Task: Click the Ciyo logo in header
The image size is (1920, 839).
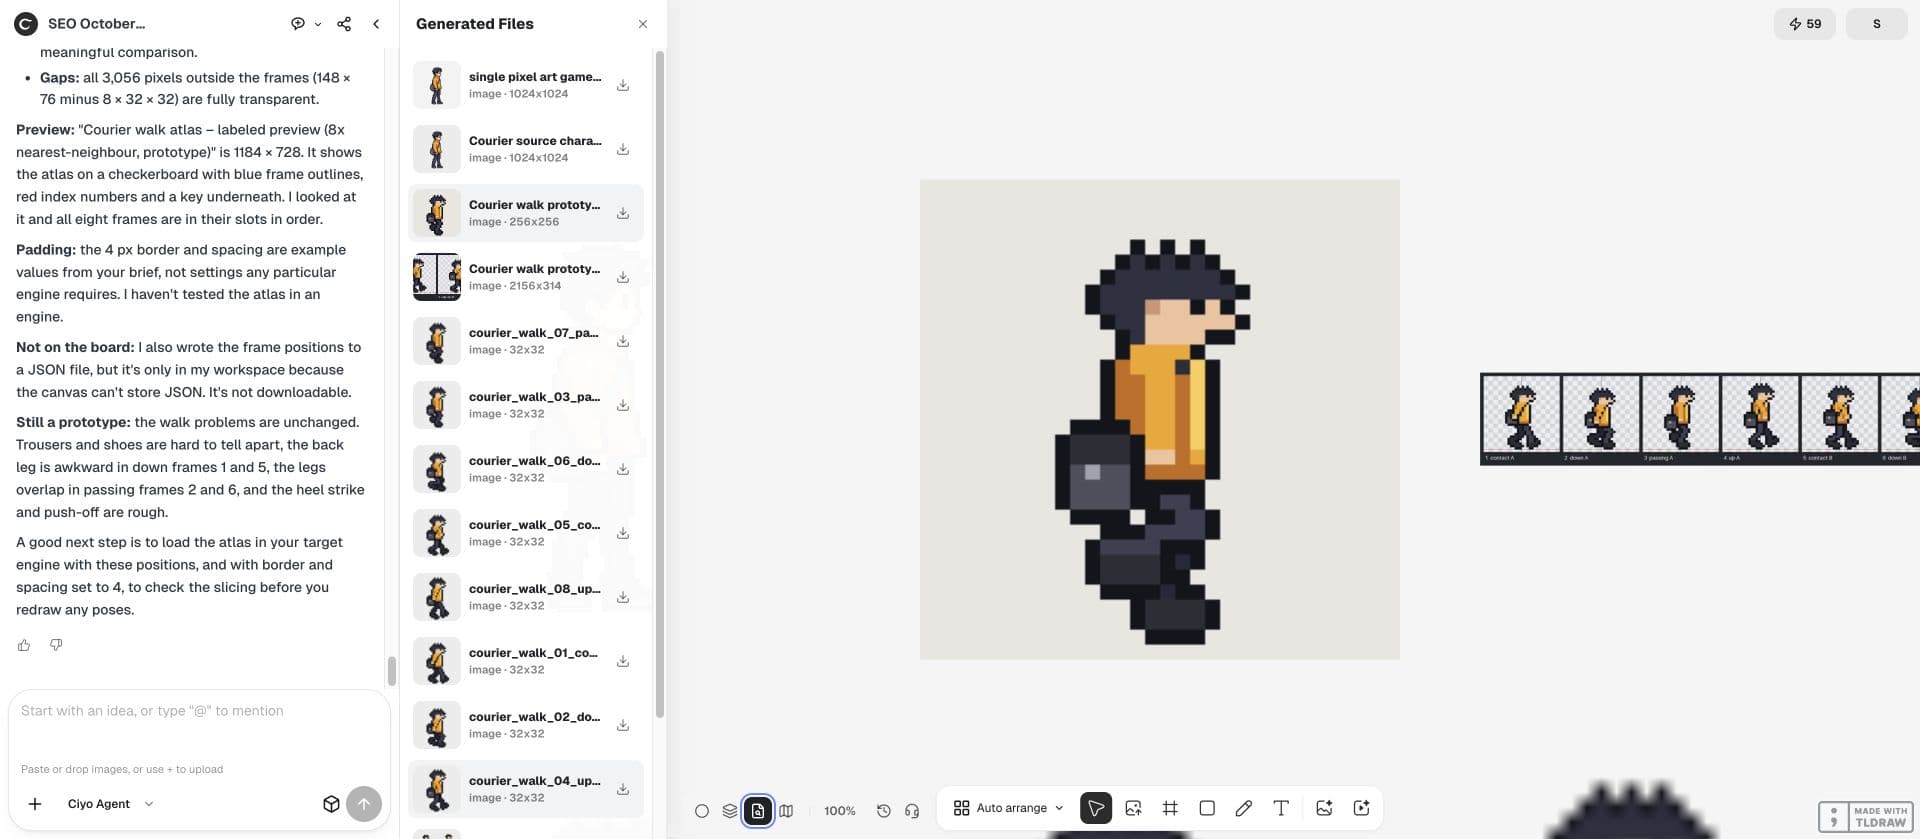Action: coord(26,24)
